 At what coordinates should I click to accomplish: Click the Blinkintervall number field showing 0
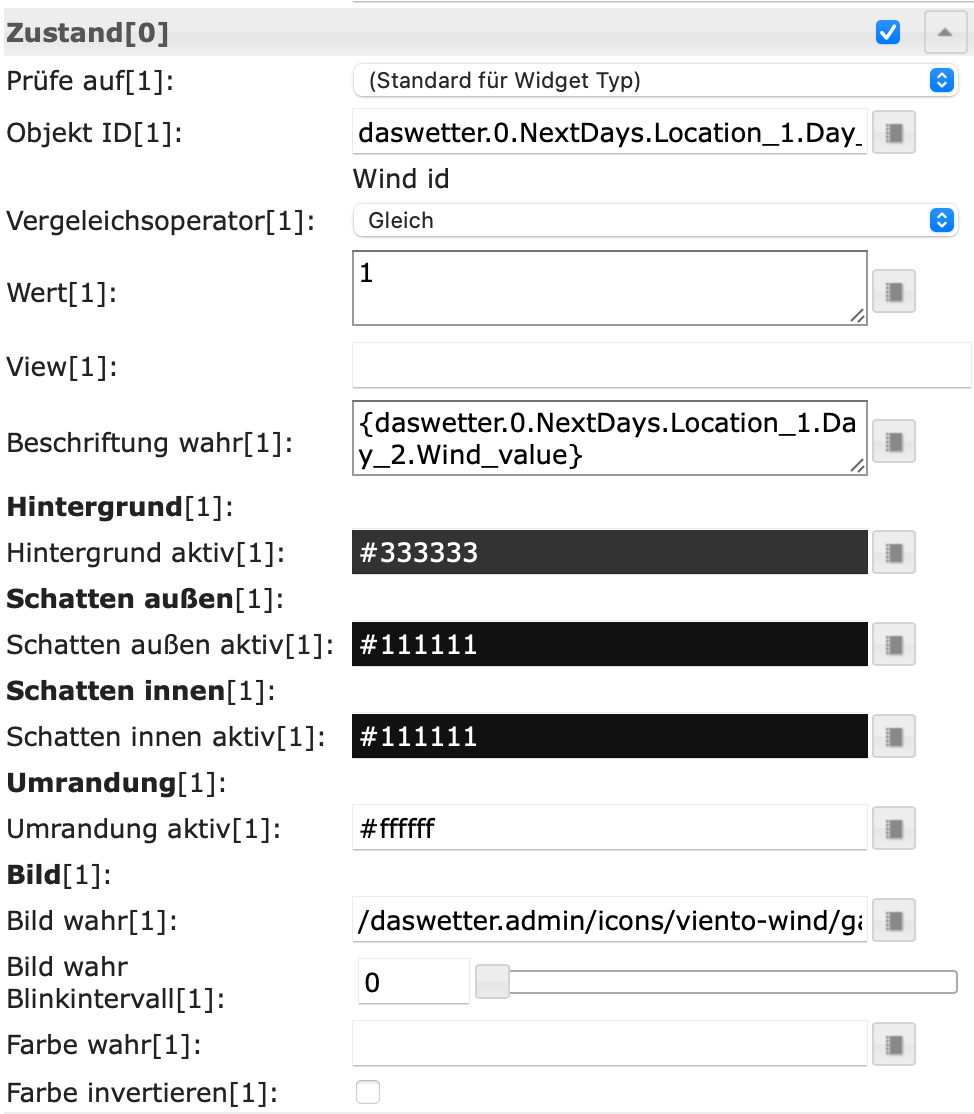[x=413, y=982]
